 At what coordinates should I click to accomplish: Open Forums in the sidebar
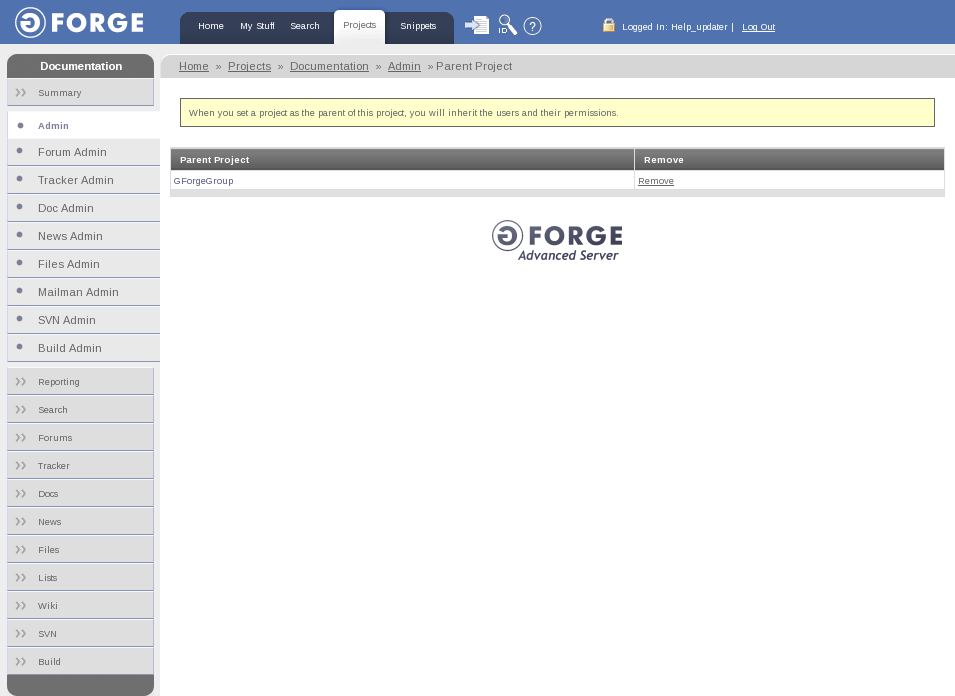pos(80,438)
